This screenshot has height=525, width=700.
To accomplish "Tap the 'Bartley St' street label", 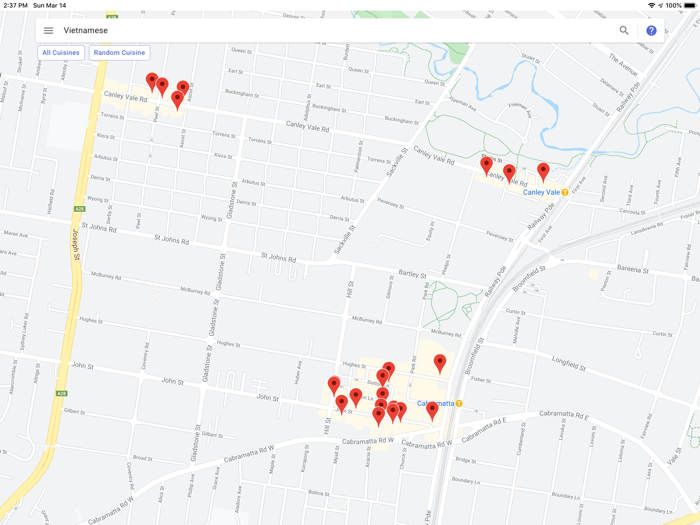I will tap(412, 274).
